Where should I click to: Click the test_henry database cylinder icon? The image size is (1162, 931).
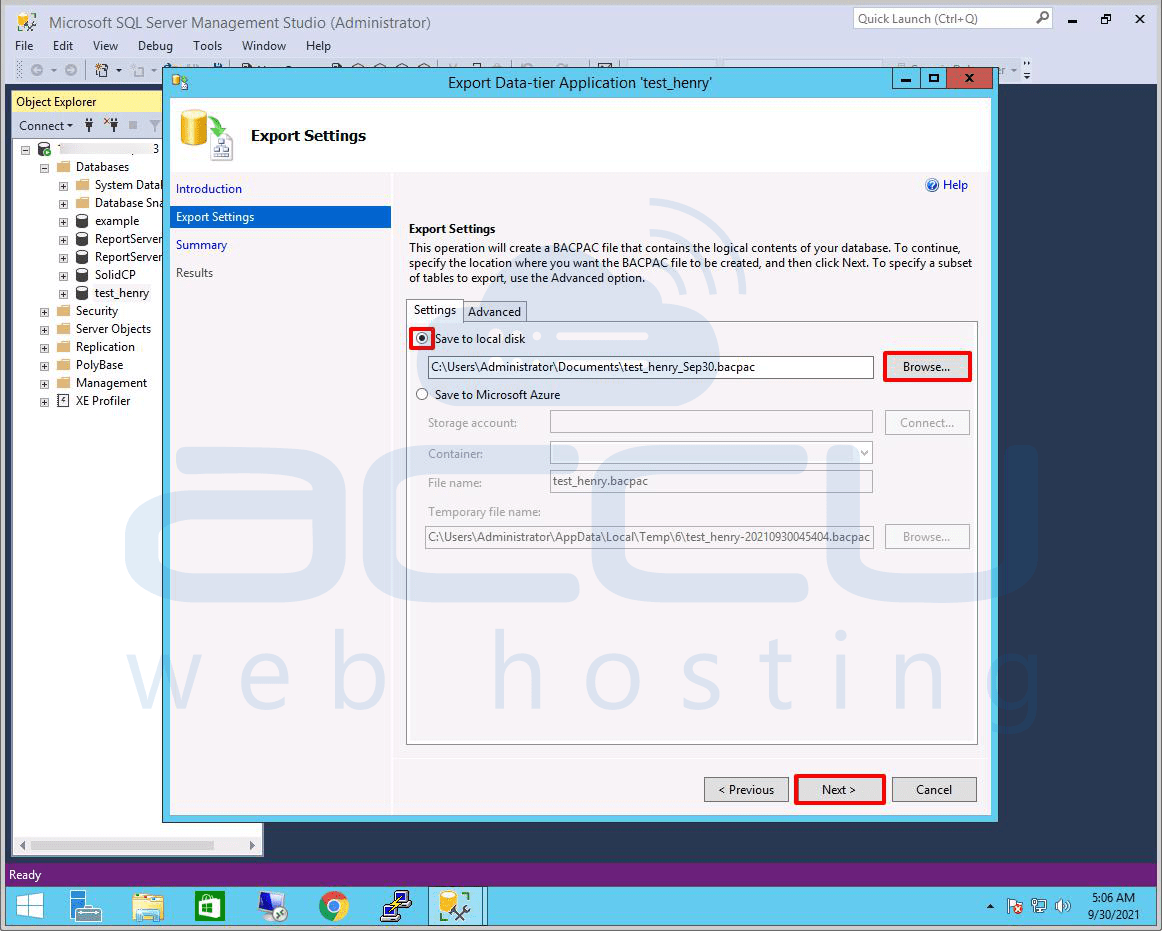coord(82,293)
